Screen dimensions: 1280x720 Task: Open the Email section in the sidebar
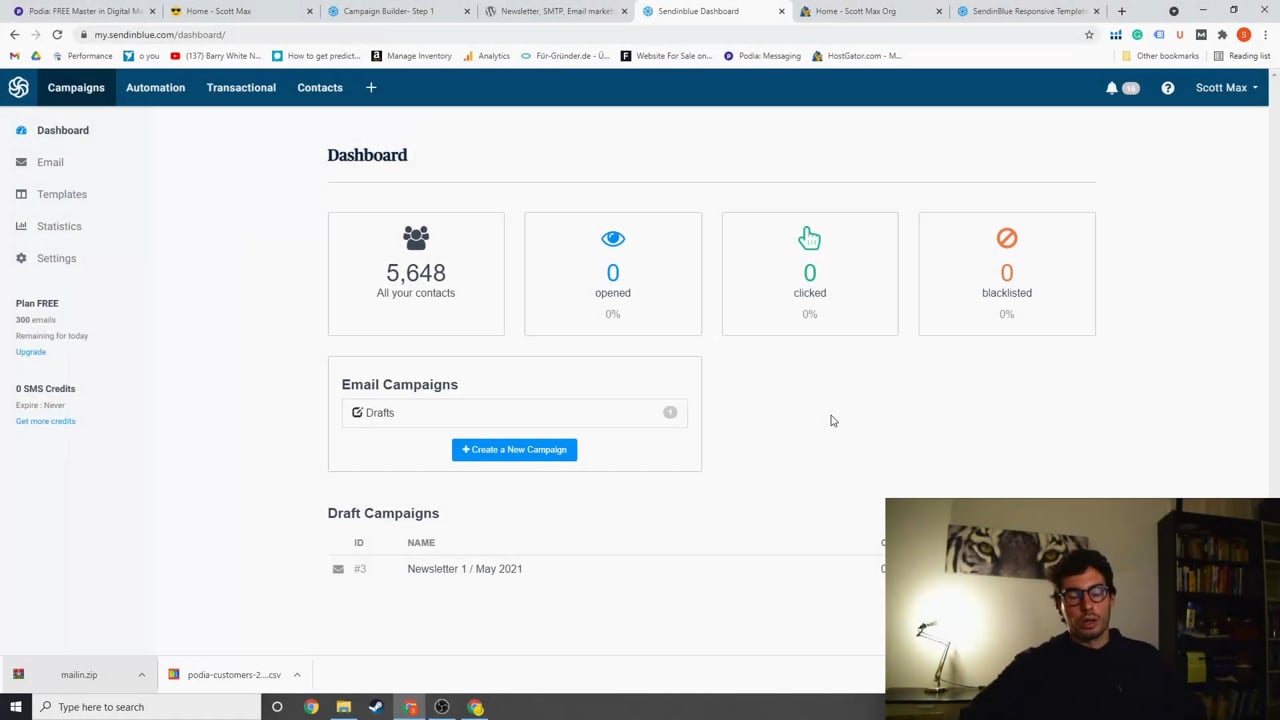(x=50, y=162)
